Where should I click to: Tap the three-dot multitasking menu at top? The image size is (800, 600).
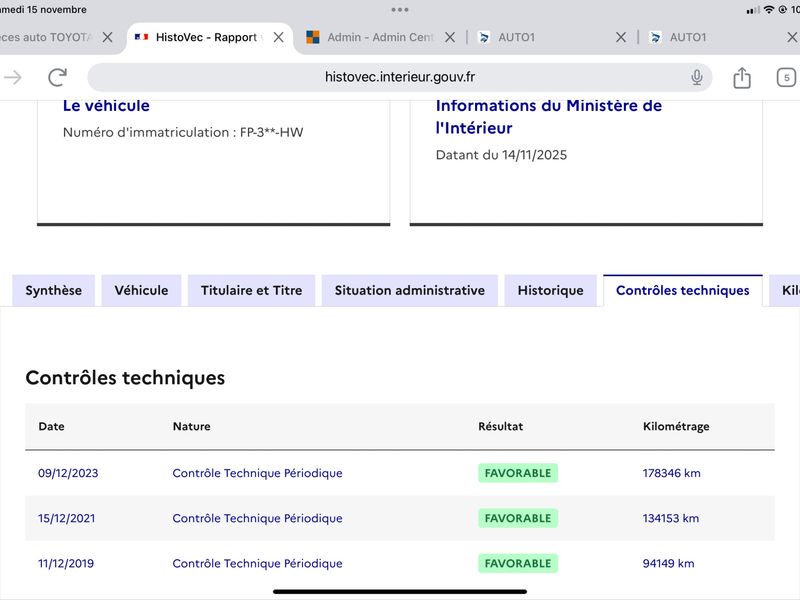click(x=400, y=9)
